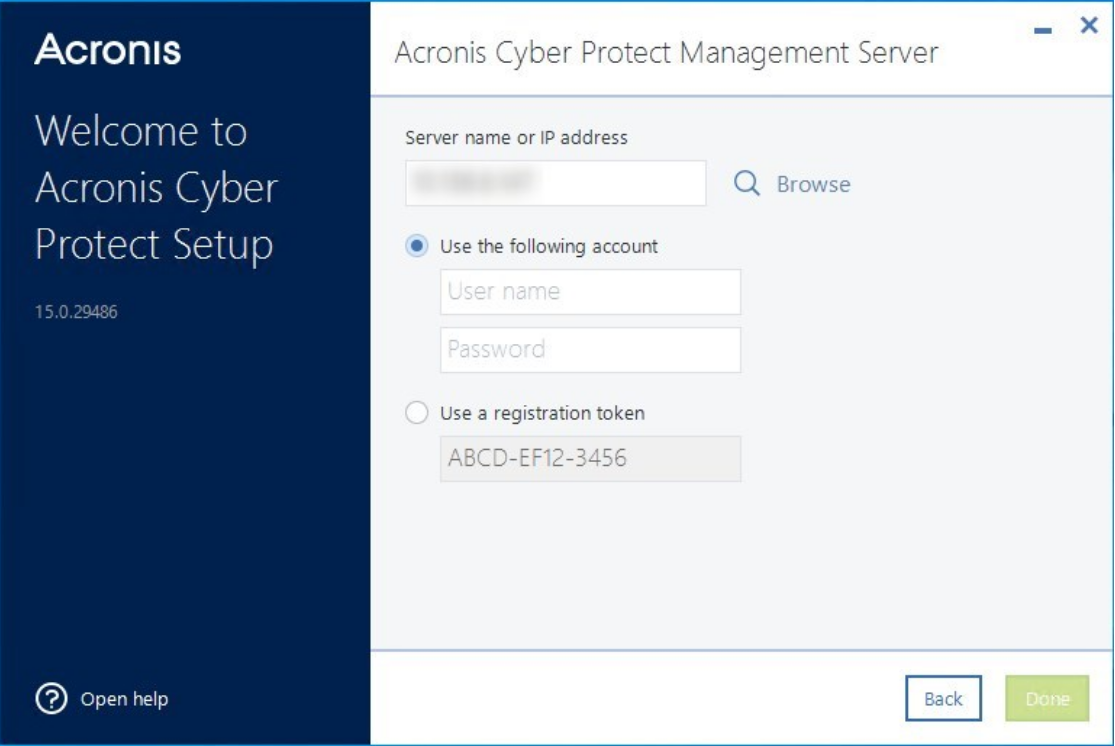Focus the Server name or IP address field
Image resolution: width=1115 pixels, height=746 pixels.
(x=555, y=183)
